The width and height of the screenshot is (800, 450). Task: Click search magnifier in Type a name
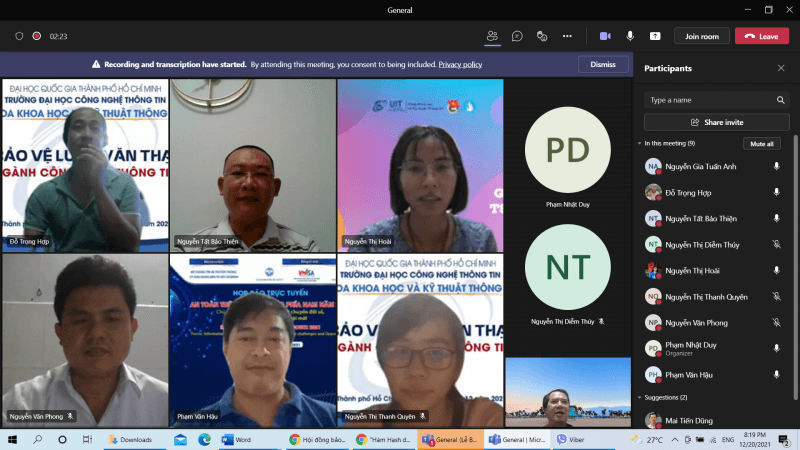780,100
